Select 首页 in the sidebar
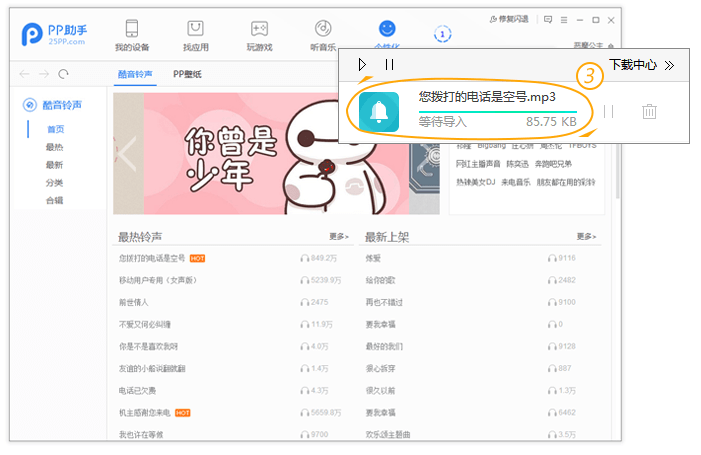 coord(55,129)
